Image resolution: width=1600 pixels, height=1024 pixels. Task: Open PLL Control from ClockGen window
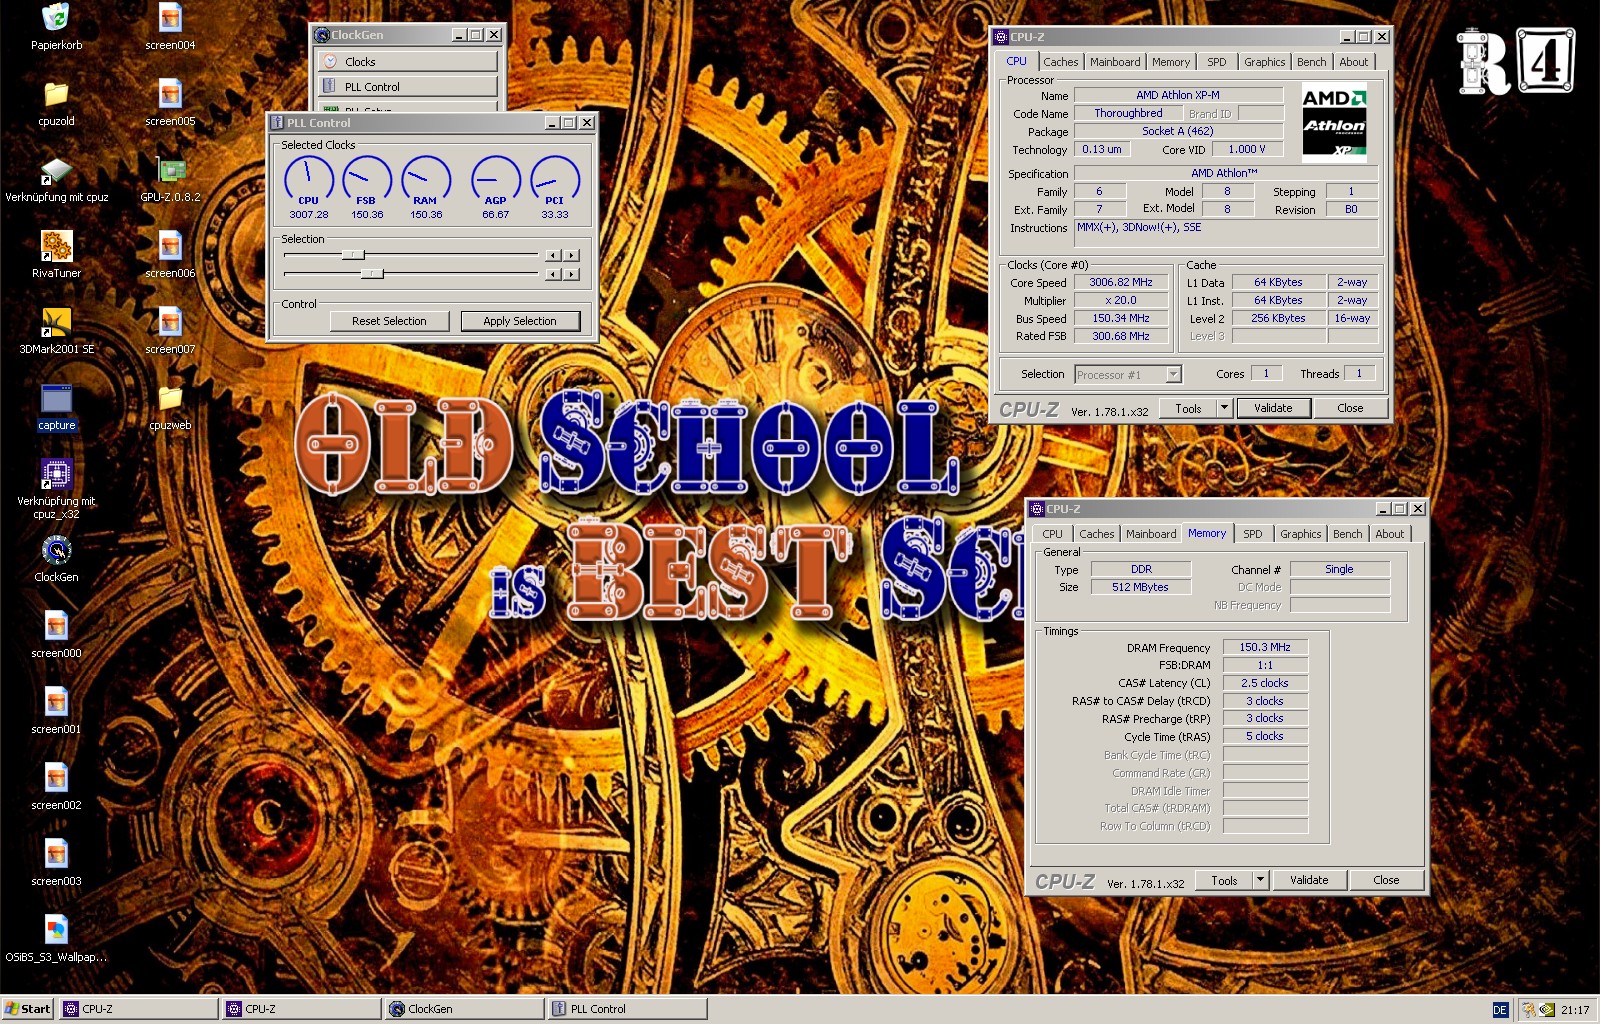408,87
